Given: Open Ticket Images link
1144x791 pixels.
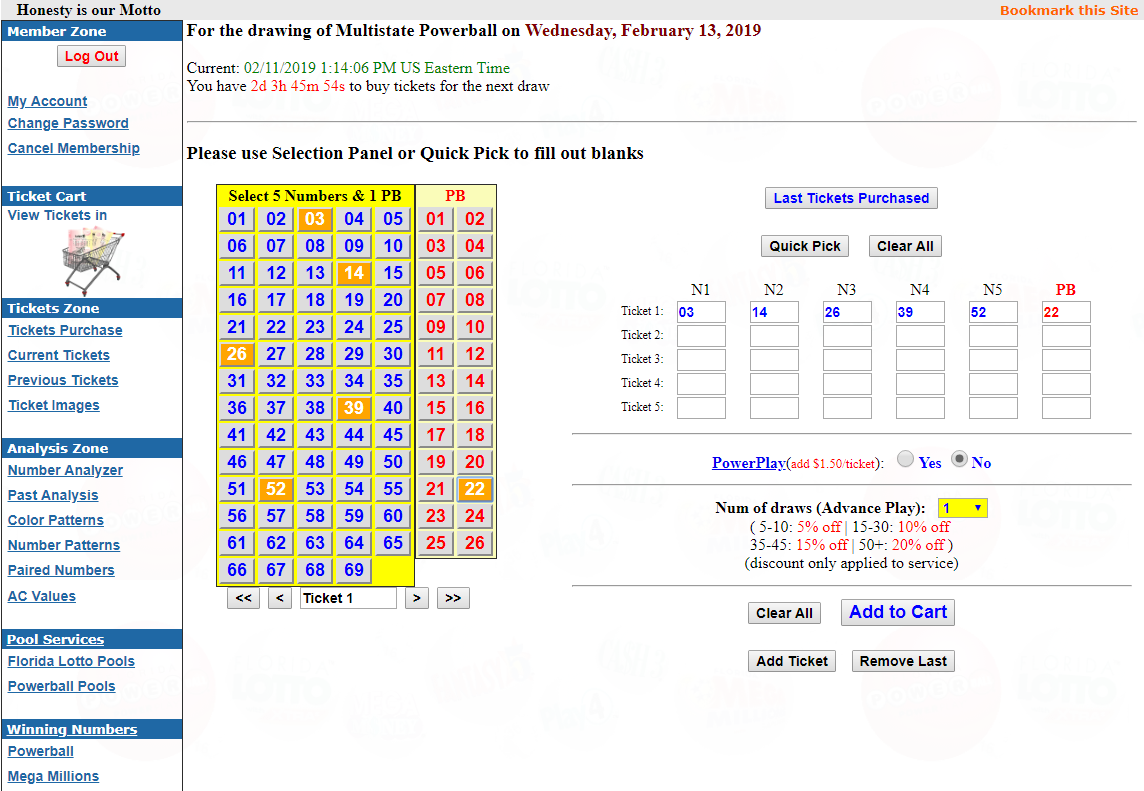Looking at the screenshot, I should pos(53,405).
